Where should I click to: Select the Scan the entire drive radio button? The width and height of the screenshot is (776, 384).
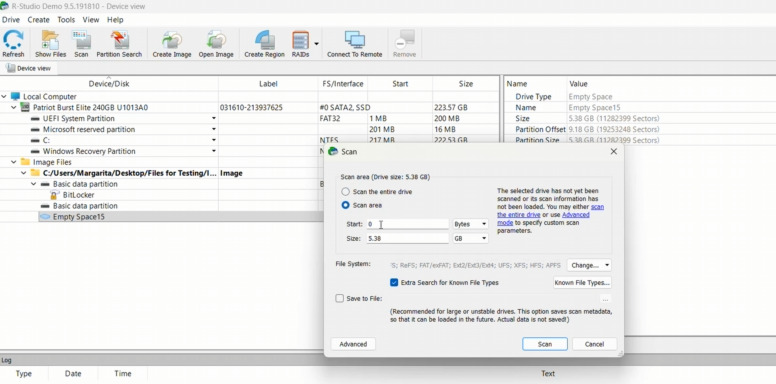(345, 192)
